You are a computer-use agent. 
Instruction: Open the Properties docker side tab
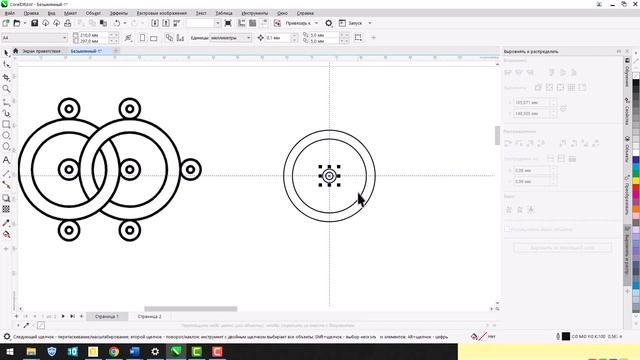tap(627, 111)
